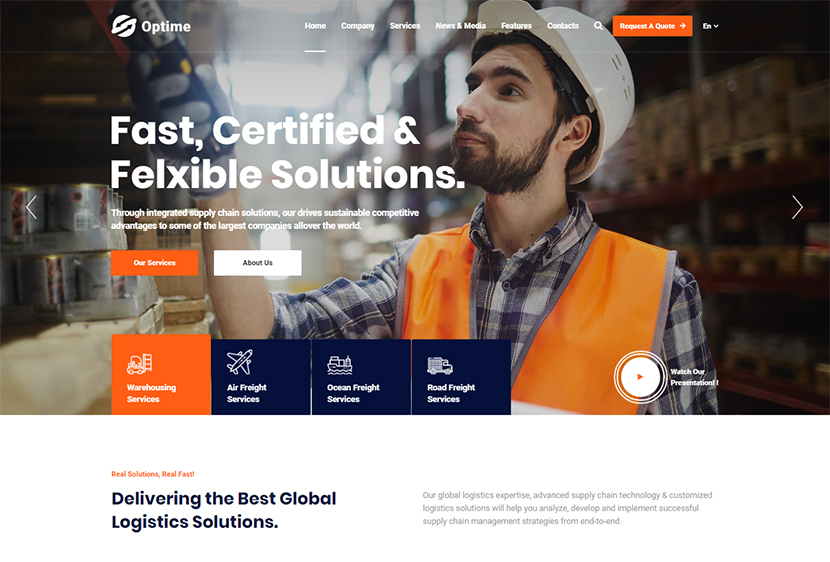Click 'Delivering the Best Global Logistics Solutions.' heading

click(224, 510)
